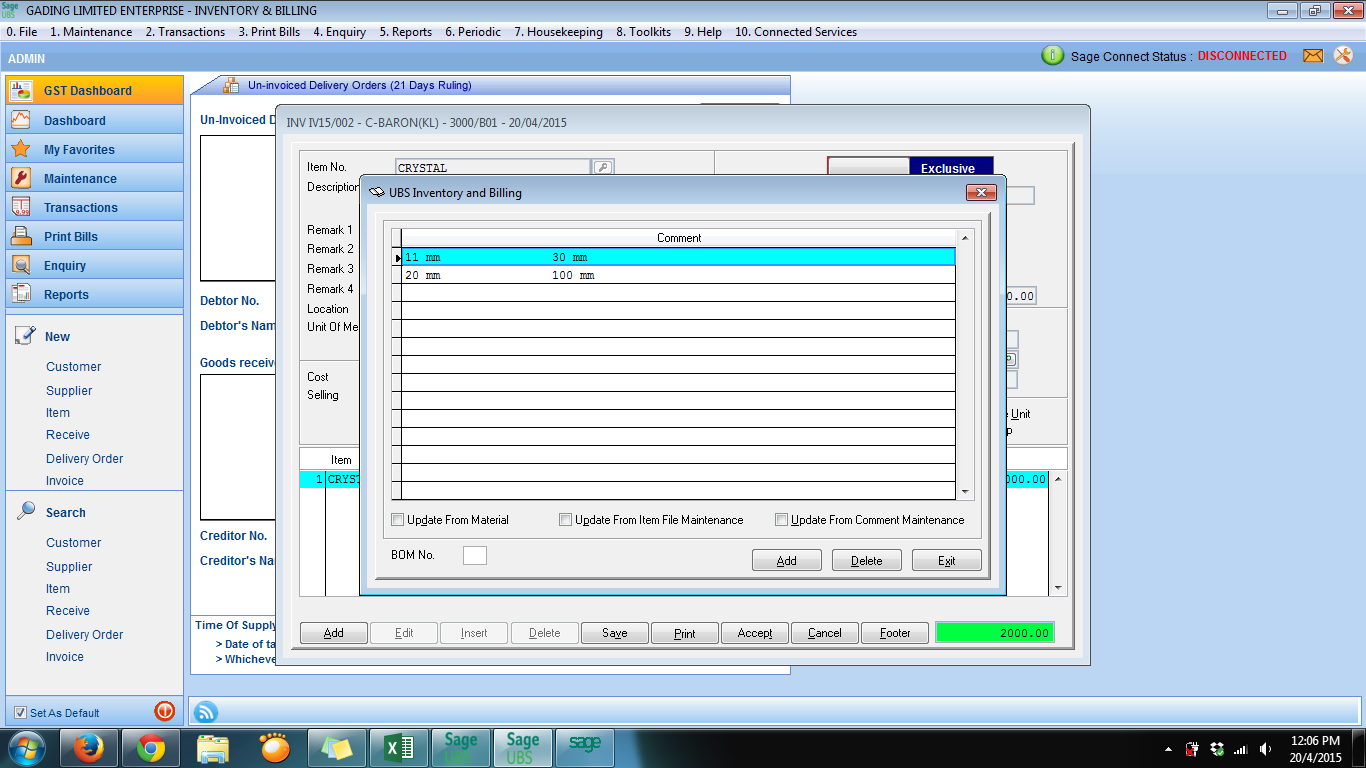Open the mail envelope icon
Viewport: 1366px width, 768px height.
(x=1313, y=56)
